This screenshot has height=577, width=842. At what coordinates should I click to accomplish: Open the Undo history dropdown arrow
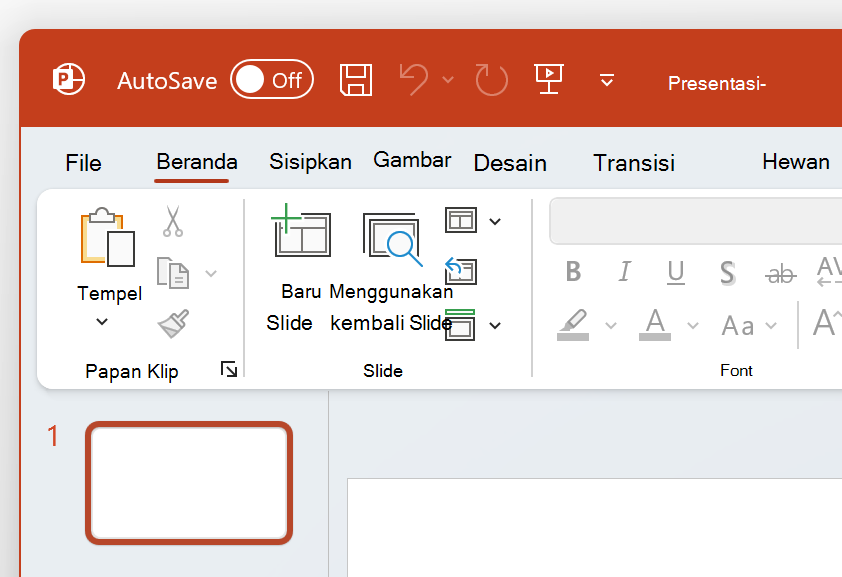448,80
